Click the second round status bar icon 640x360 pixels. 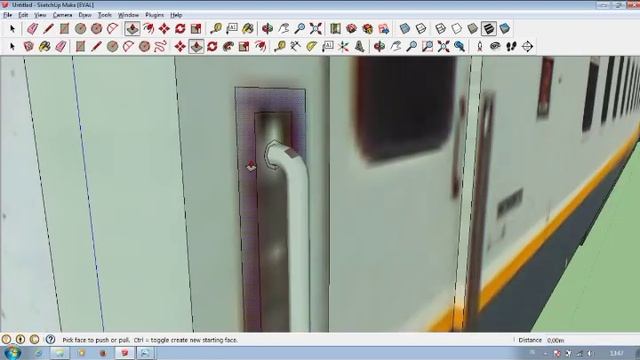20,339
